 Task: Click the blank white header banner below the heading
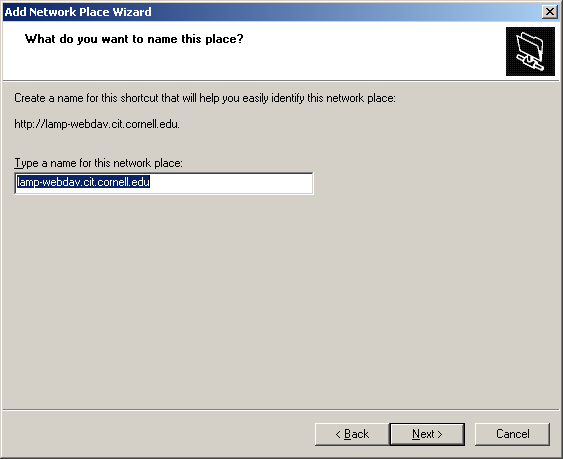pos(251,63)
